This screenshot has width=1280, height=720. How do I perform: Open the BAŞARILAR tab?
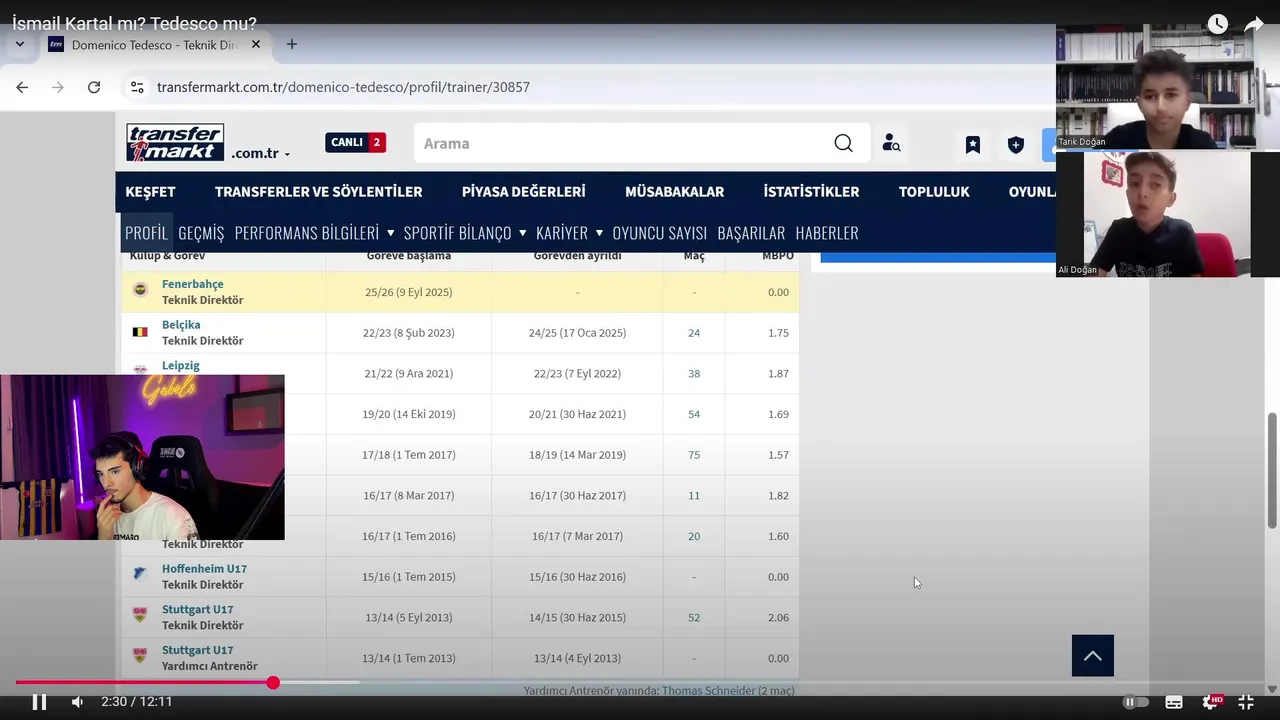[751, 232]
